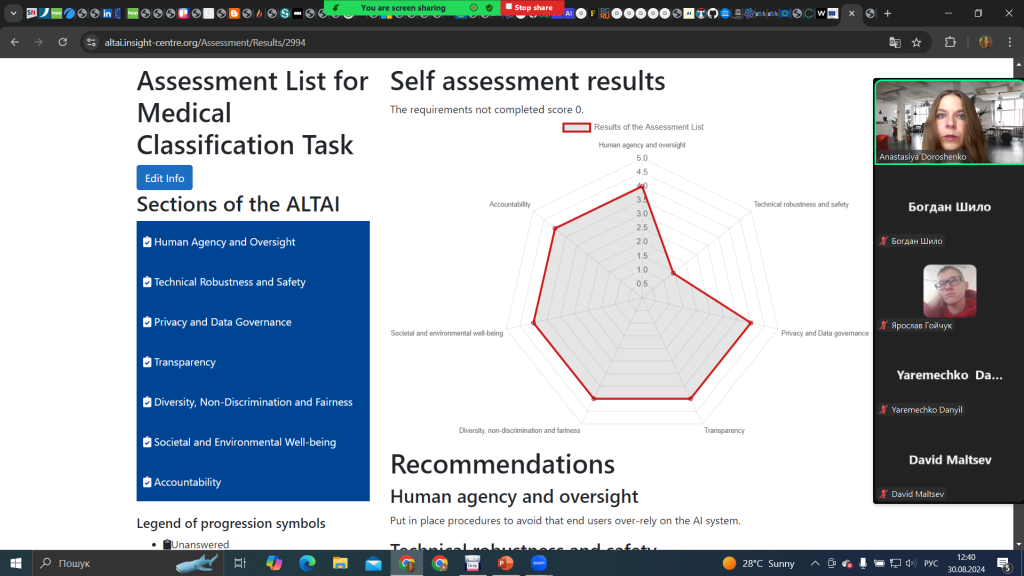
Task: Open Diversity, Non-Discrimination and Fairness section
Action: click(253, 402)
